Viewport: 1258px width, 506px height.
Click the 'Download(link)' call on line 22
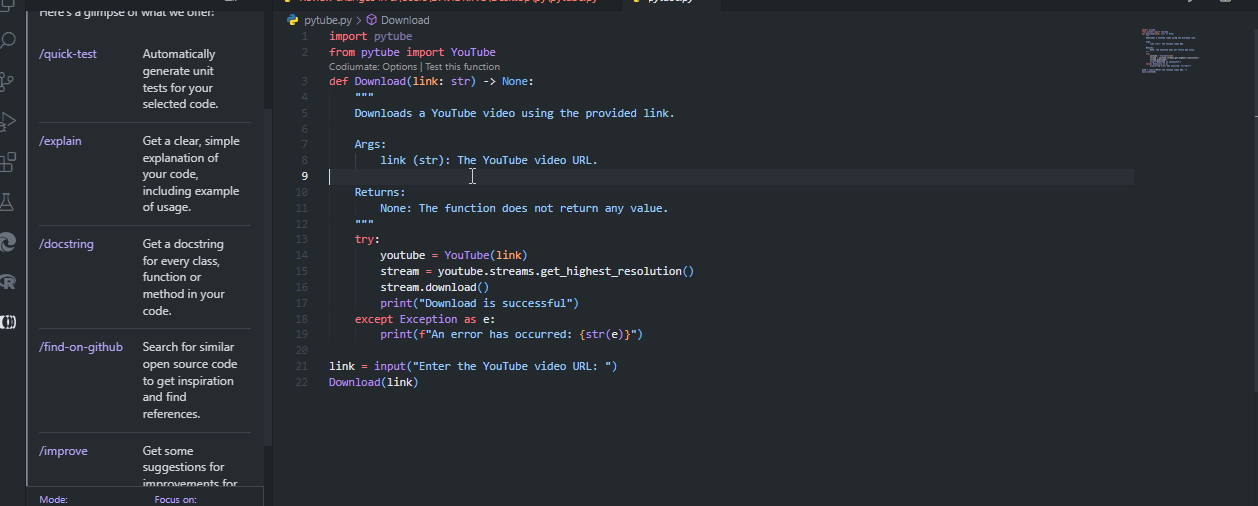tap(373, 382)
